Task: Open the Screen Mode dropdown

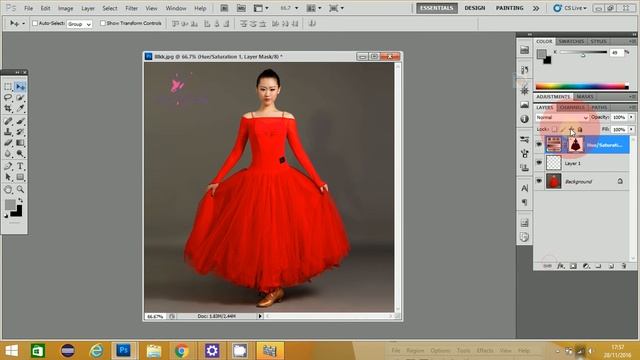Action: coord(336,8)
